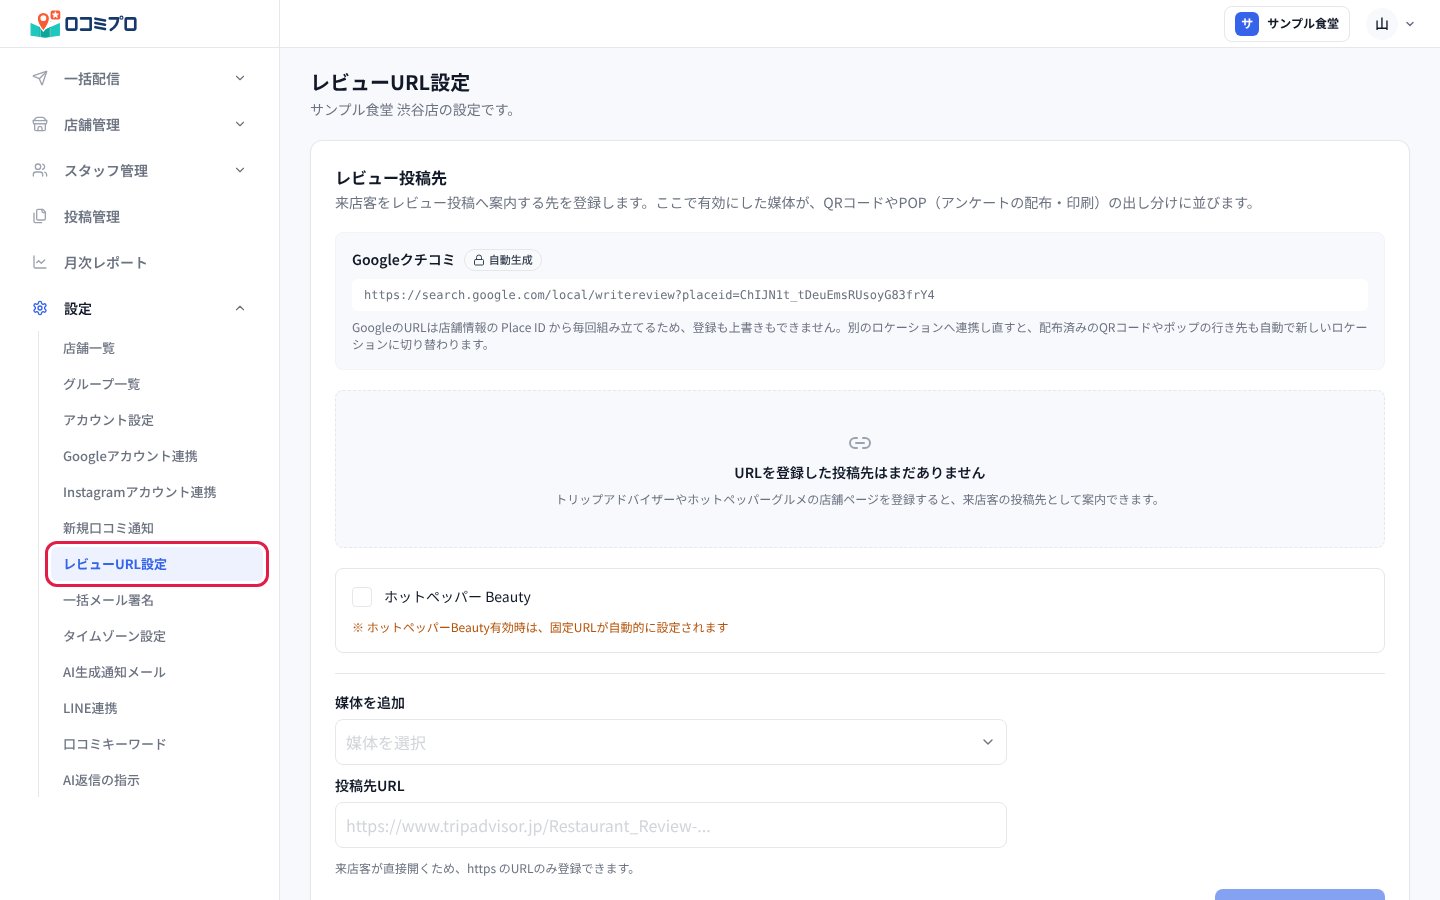
Task: Select レビューURL設定 in the sidebar
Action: (157, 564)
